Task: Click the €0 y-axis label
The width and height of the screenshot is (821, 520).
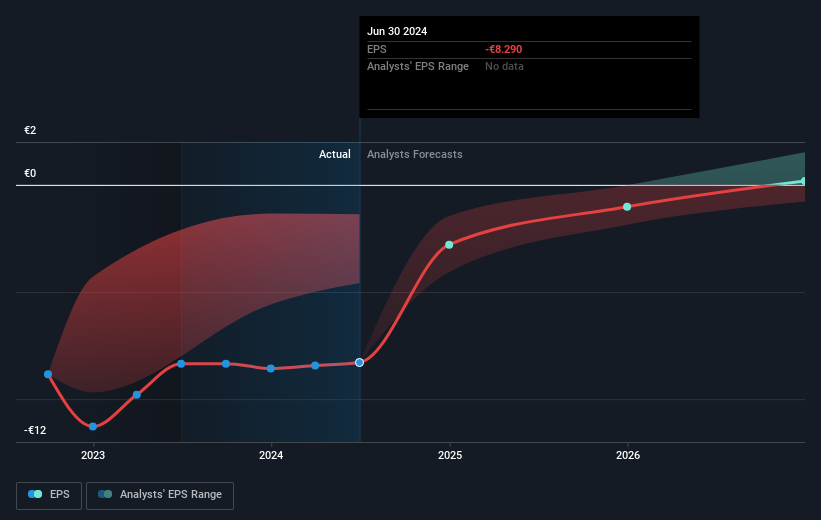Action: (x=30, y=173)
